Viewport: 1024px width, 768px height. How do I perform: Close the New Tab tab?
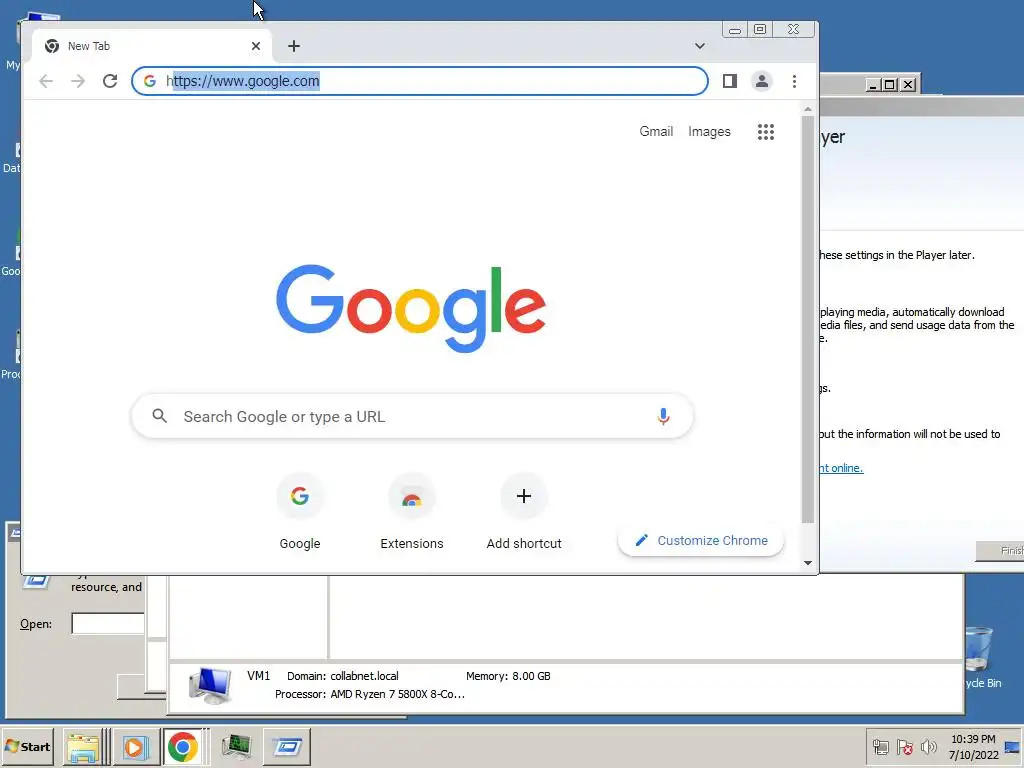click(x=256, y=46)
